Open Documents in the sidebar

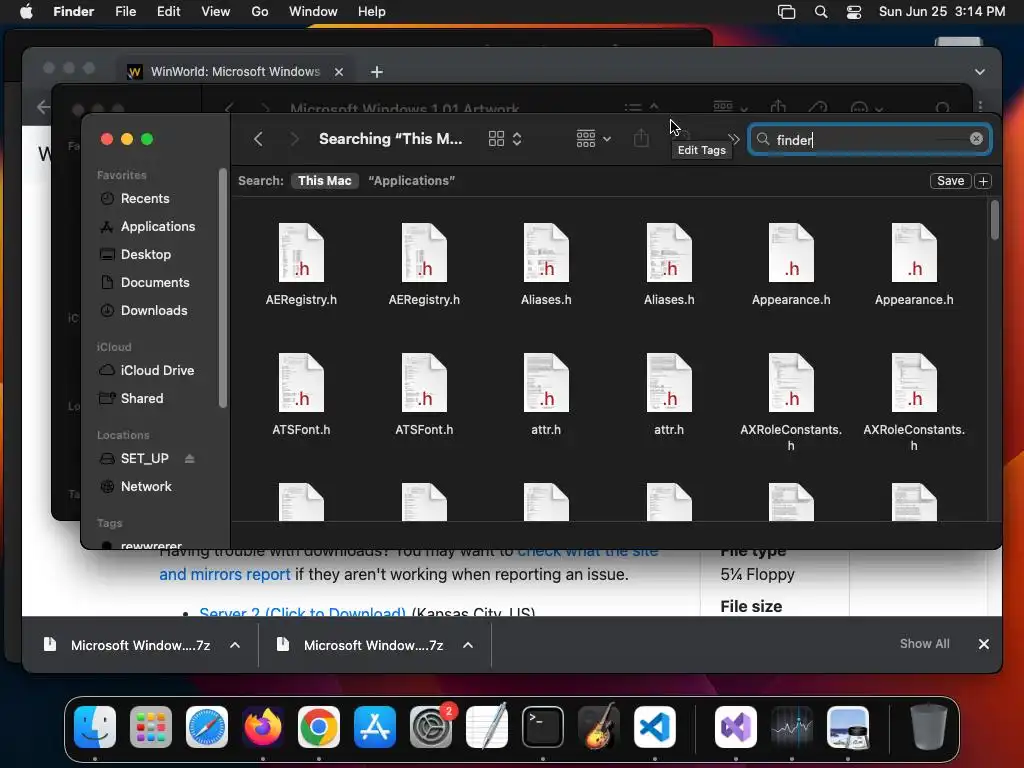pos(155,283)
